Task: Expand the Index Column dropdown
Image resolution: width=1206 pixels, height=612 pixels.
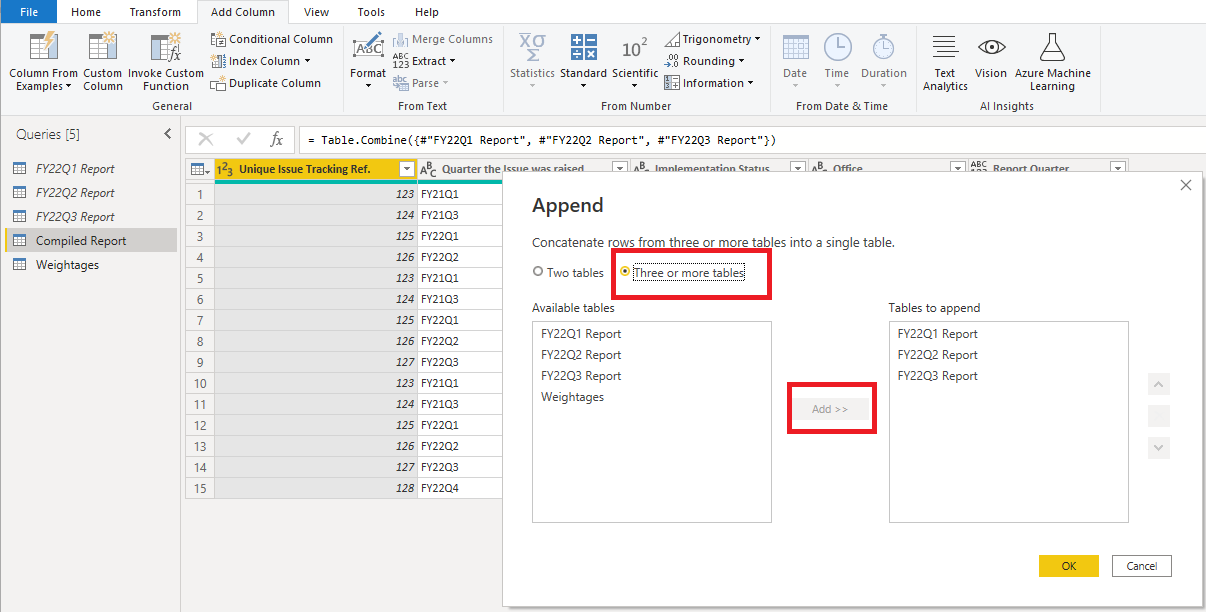Action: tap(307, 62)
